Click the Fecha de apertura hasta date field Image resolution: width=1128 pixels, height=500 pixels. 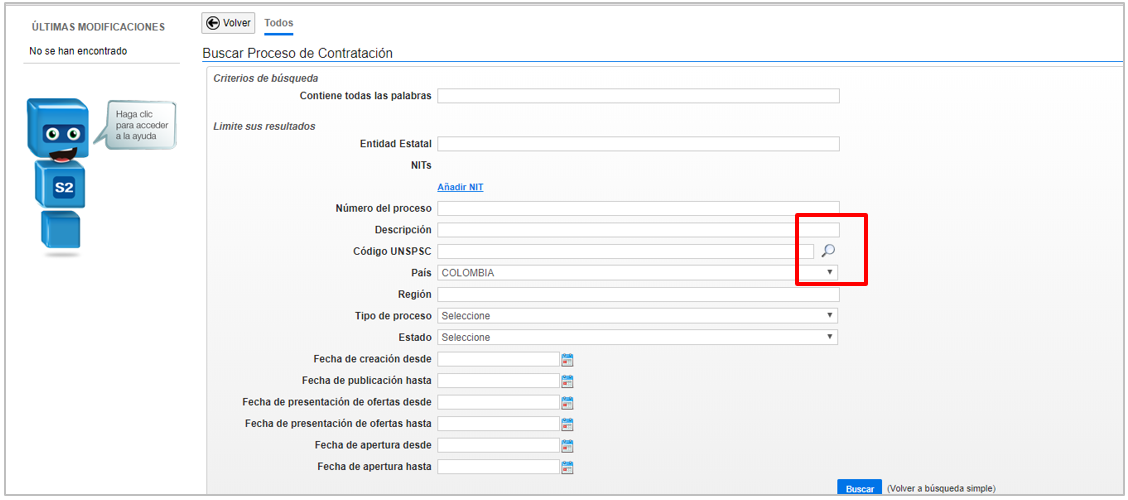[499, 467]
